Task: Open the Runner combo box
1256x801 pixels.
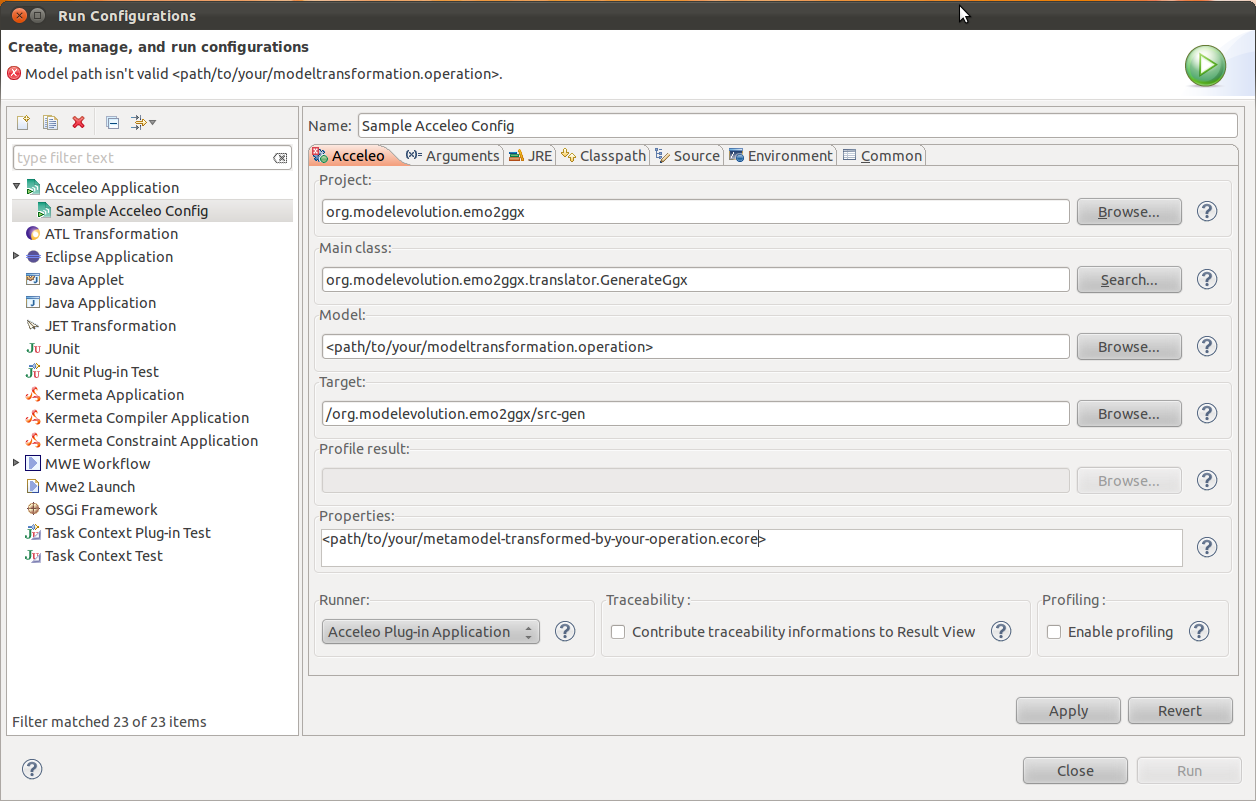Action: [x=431, y=632]
